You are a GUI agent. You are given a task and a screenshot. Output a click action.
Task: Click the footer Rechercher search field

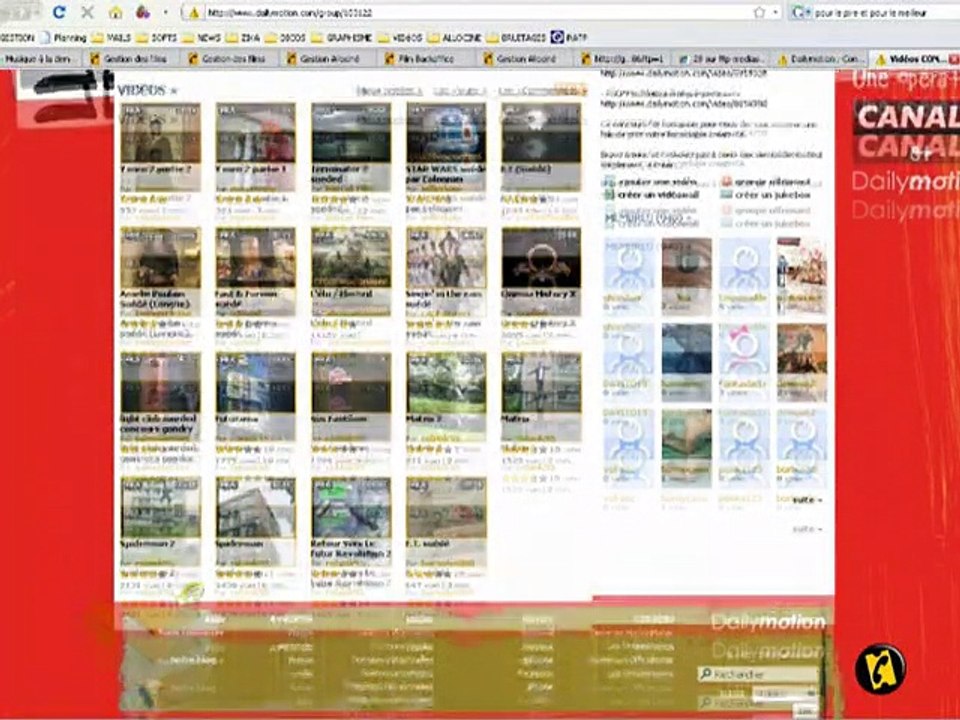[758, 675]
